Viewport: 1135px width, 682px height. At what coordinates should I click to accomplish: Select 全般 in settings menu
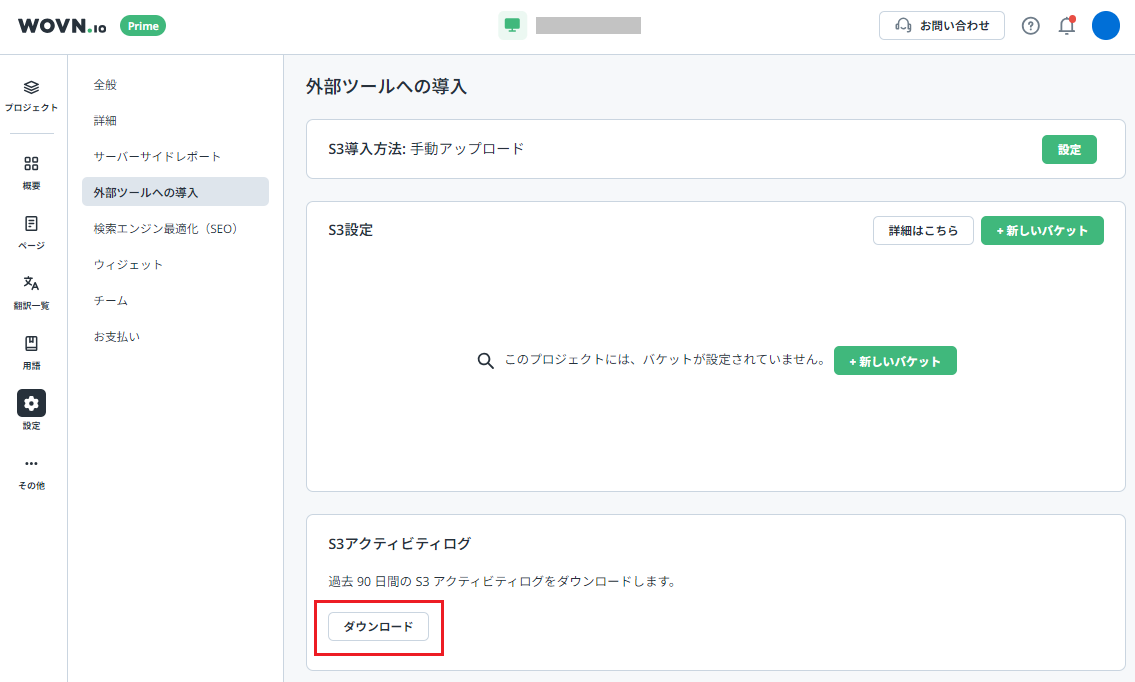[x=105, y=85]
